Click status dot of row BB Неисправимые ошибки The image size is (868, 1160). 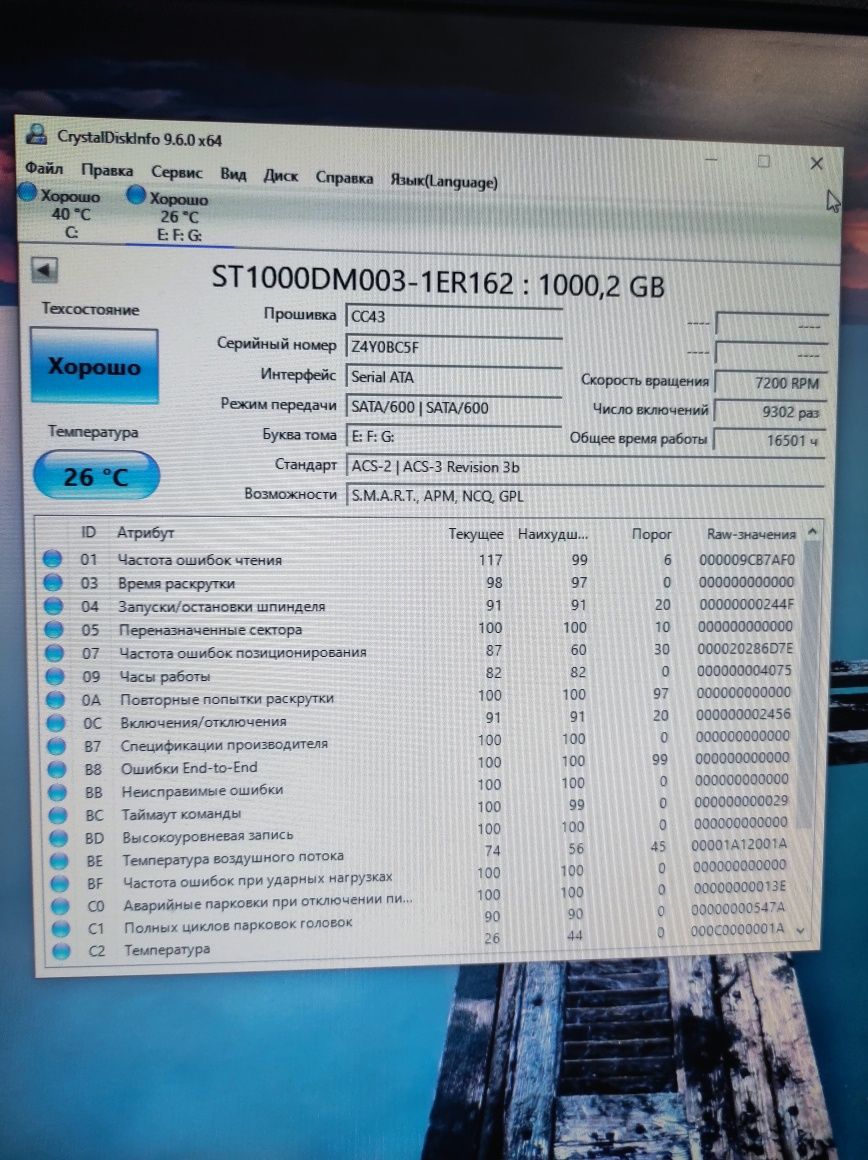click(x=58, y=792)
